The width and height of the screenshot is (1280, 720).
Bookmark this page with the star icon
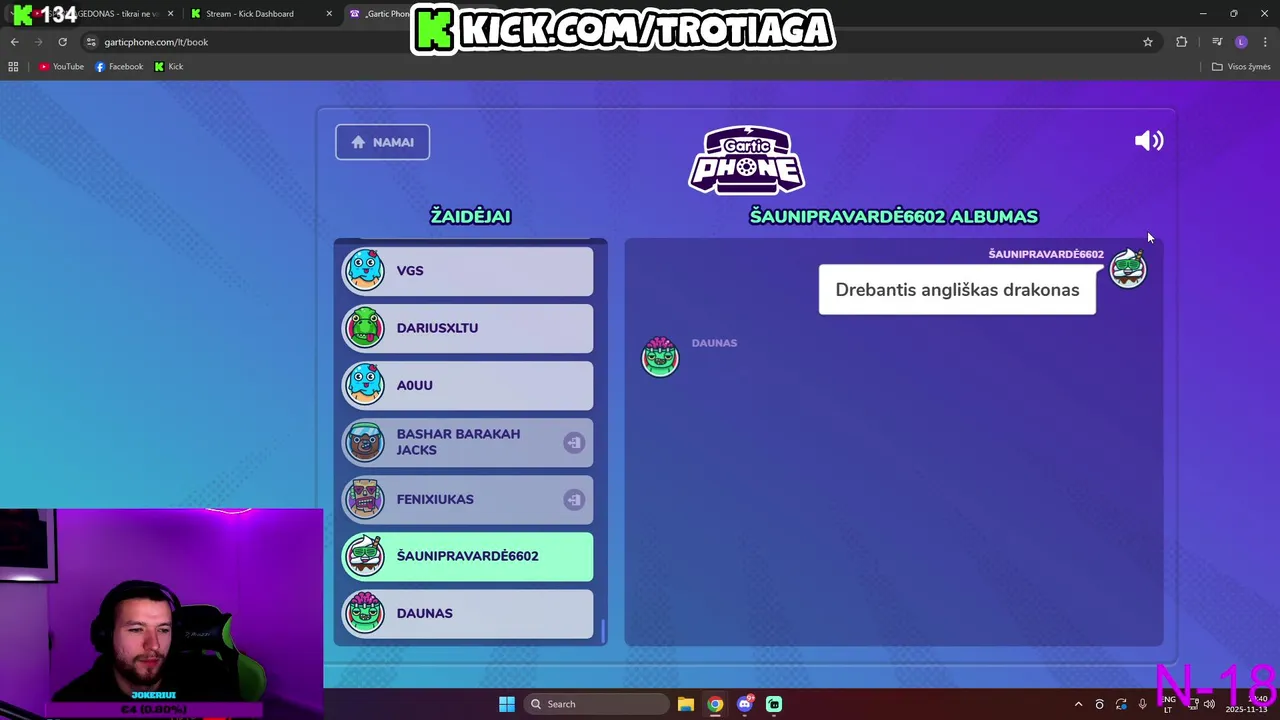[1148, 42]
